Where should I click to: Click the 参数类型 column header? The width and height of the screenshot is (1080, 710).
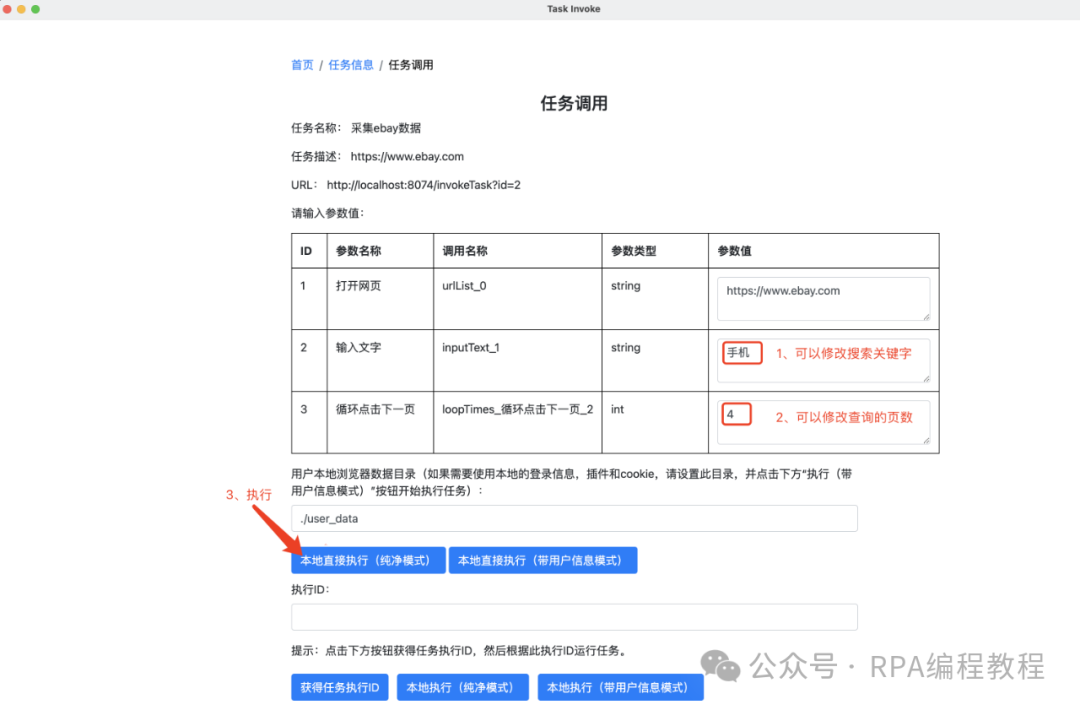tap(654, 251)
